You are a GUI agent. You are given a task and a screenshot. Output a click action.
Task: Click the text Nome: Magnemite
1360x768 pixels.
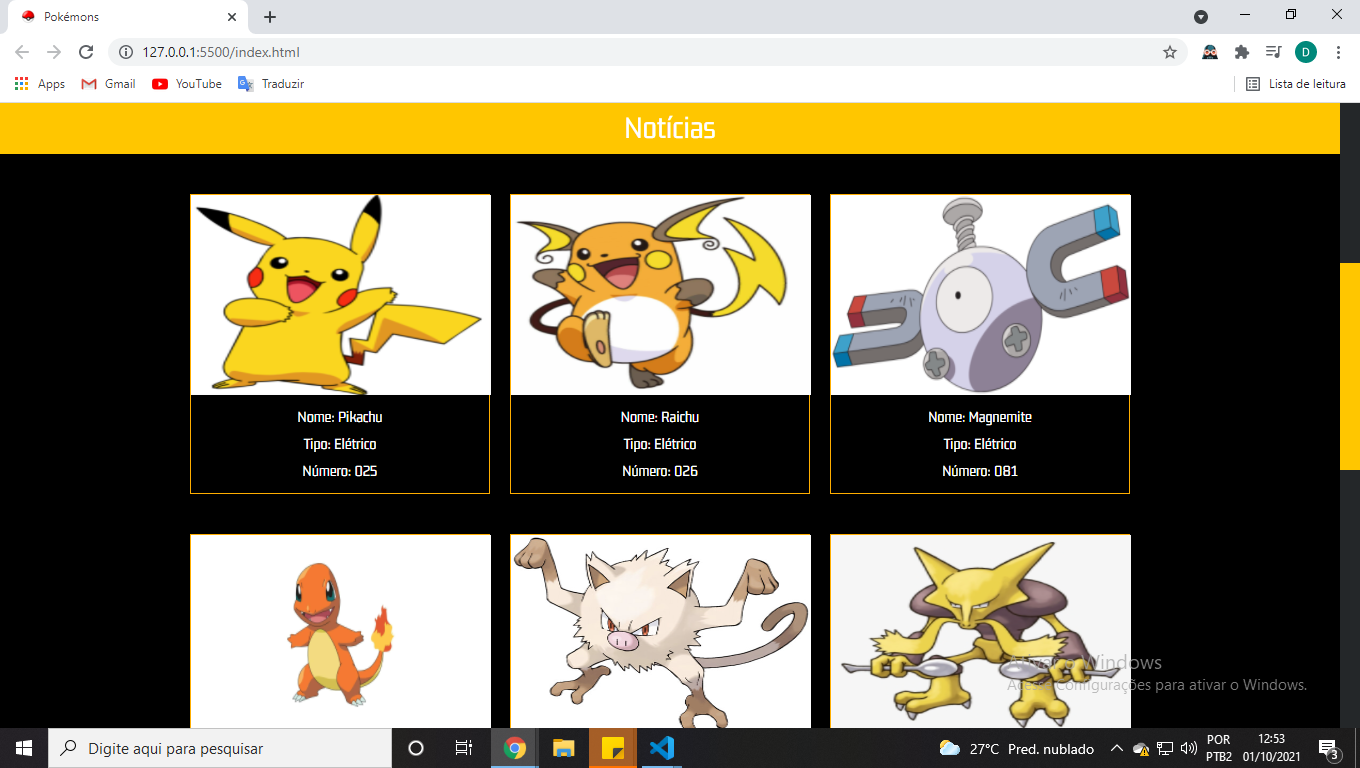pos(980,417)
